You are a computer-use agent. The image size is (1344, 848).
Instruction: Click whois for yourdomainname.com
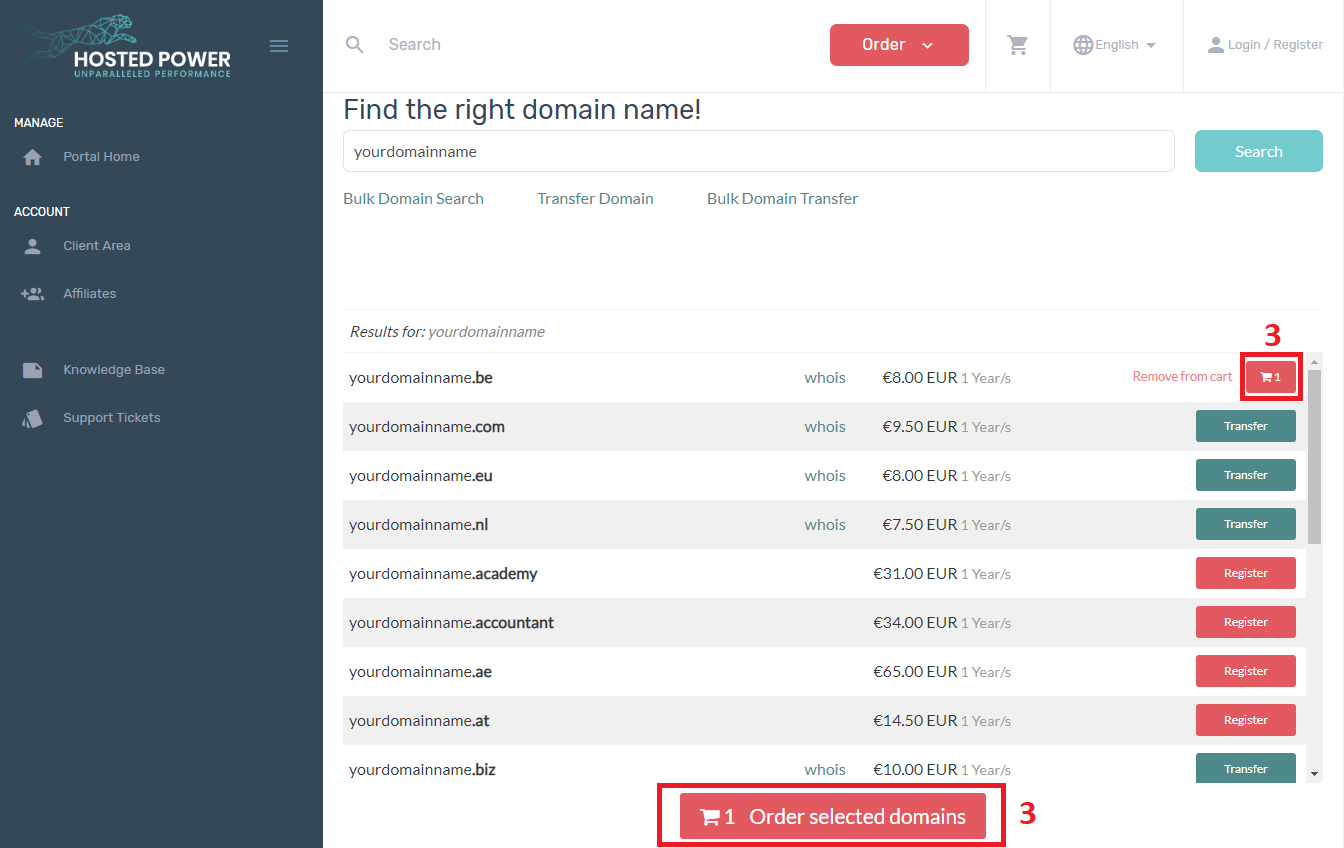pyautogui.click(x=825, y=427)
